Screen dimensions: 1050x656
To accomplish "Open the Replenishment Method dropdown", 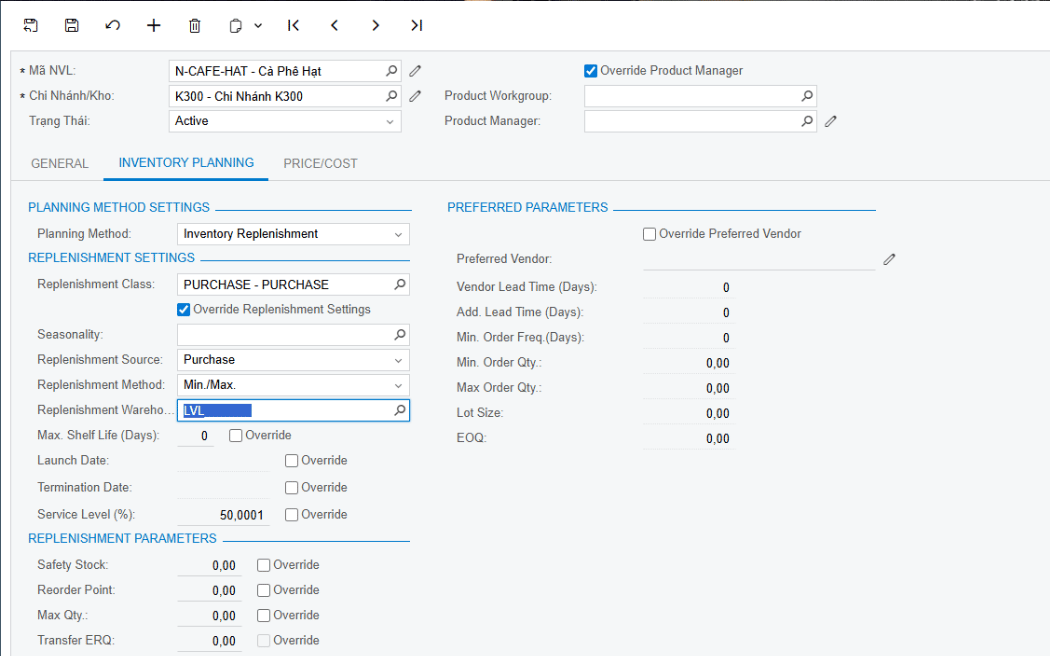I will (x=398, y=385).
